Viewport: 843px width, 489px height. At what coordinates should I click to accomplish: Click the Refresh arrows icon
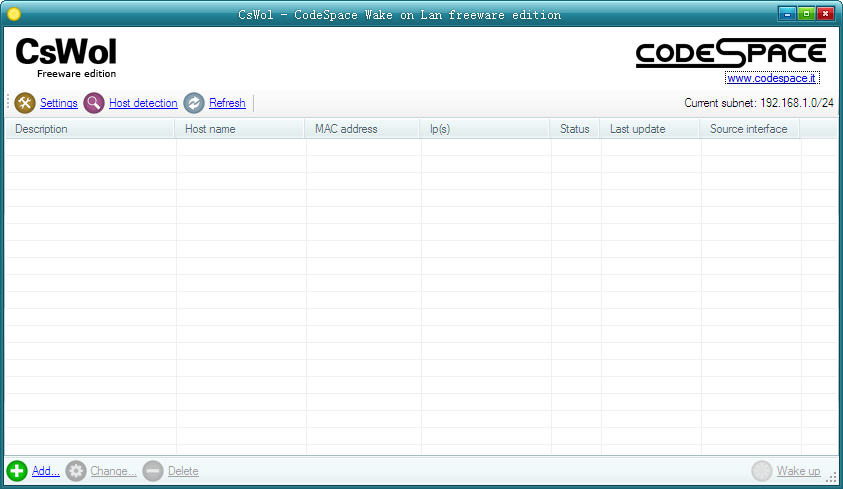coord(194,103)
